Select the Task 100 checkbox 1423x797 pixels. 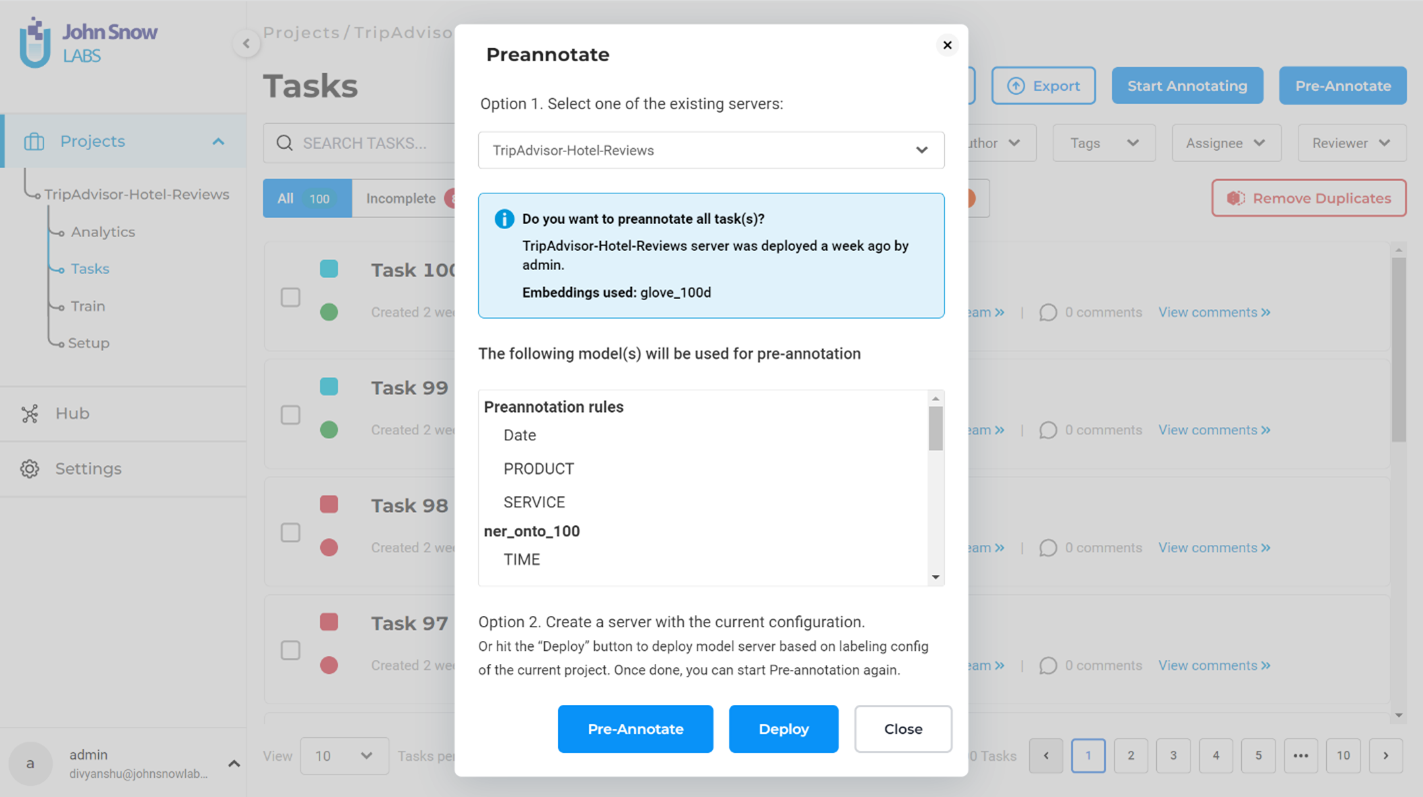pyautogui.click(x=290, y=297)
